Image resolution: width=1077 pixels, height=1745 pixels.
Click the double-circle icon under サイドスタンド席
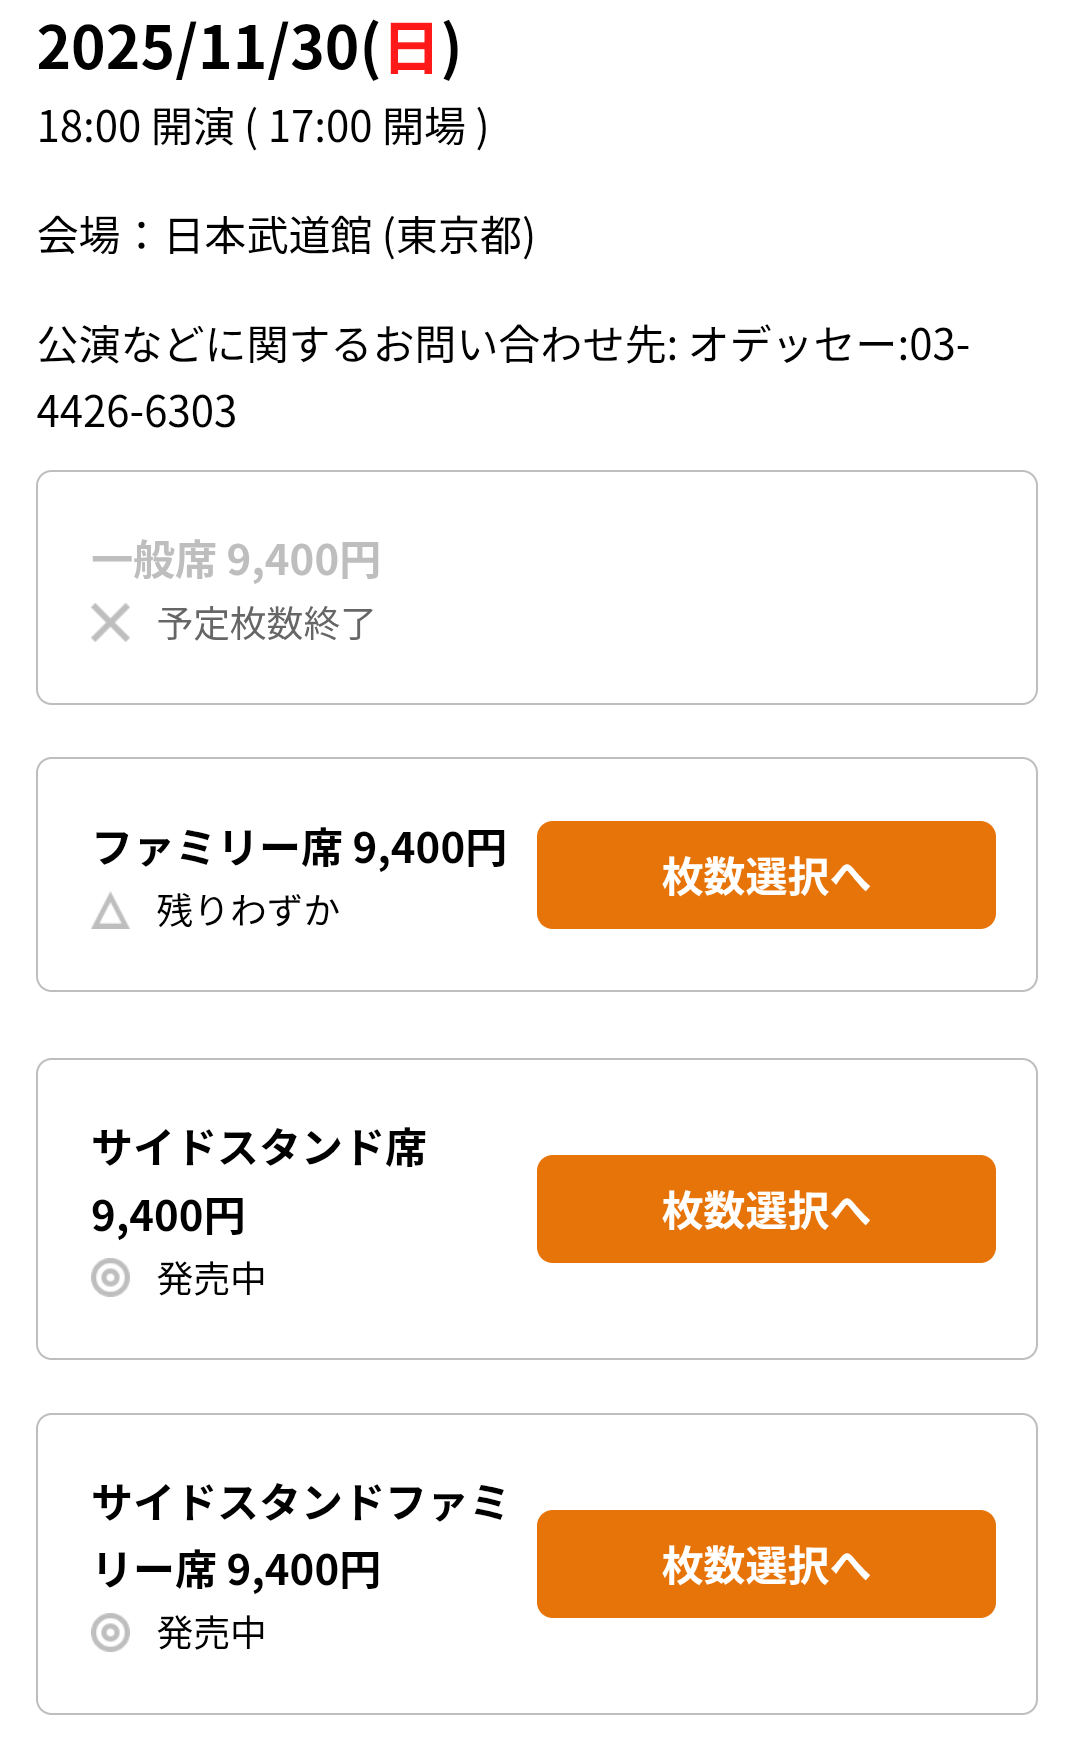(110, 1277)
